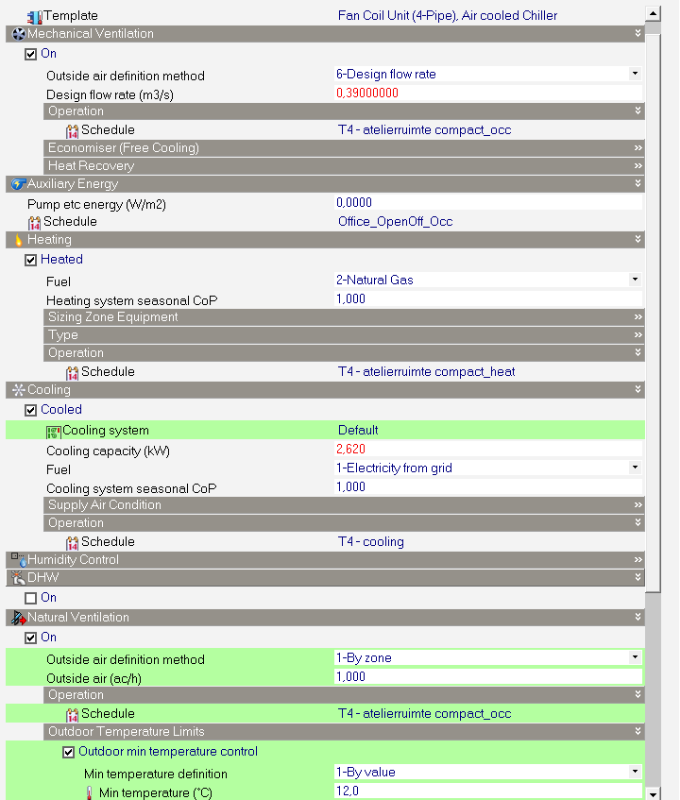Click the Natural Ventilation section icon
Screen dimensions: 680x800
pyautogui.click(x=17, y=618)
